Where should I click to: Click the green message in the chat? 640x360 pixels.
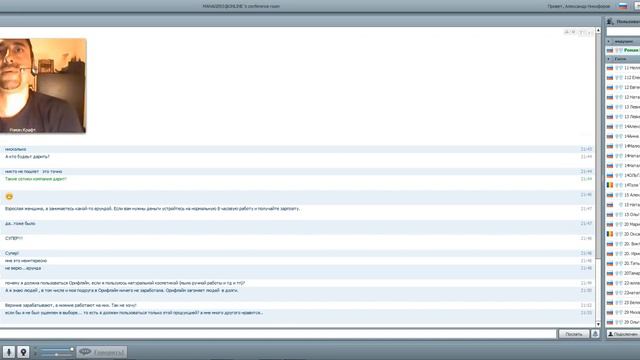point(36,179)
